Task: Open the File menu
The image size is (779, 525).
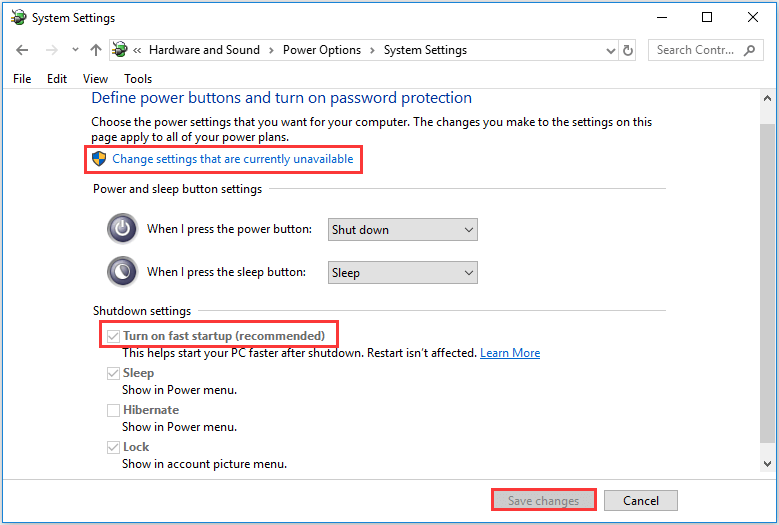Action: click(22, 79)
